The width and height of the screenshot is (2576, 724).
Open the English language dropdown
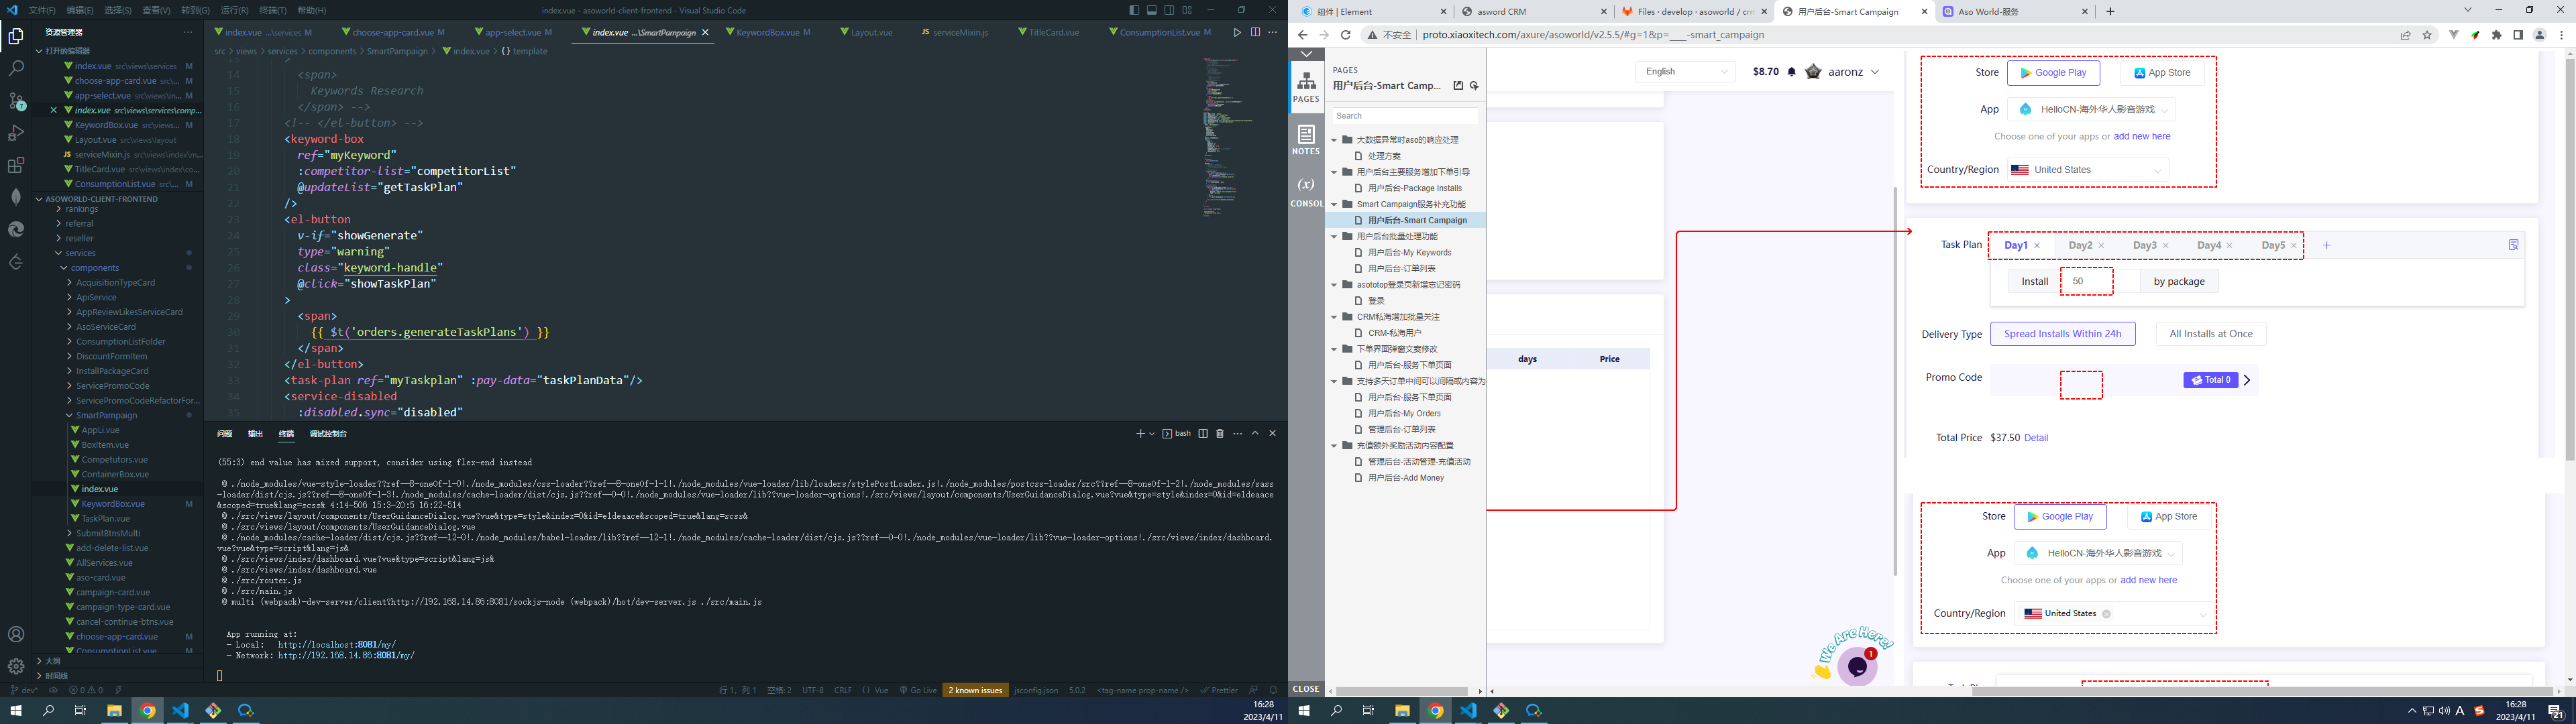tap(1685, 72)
